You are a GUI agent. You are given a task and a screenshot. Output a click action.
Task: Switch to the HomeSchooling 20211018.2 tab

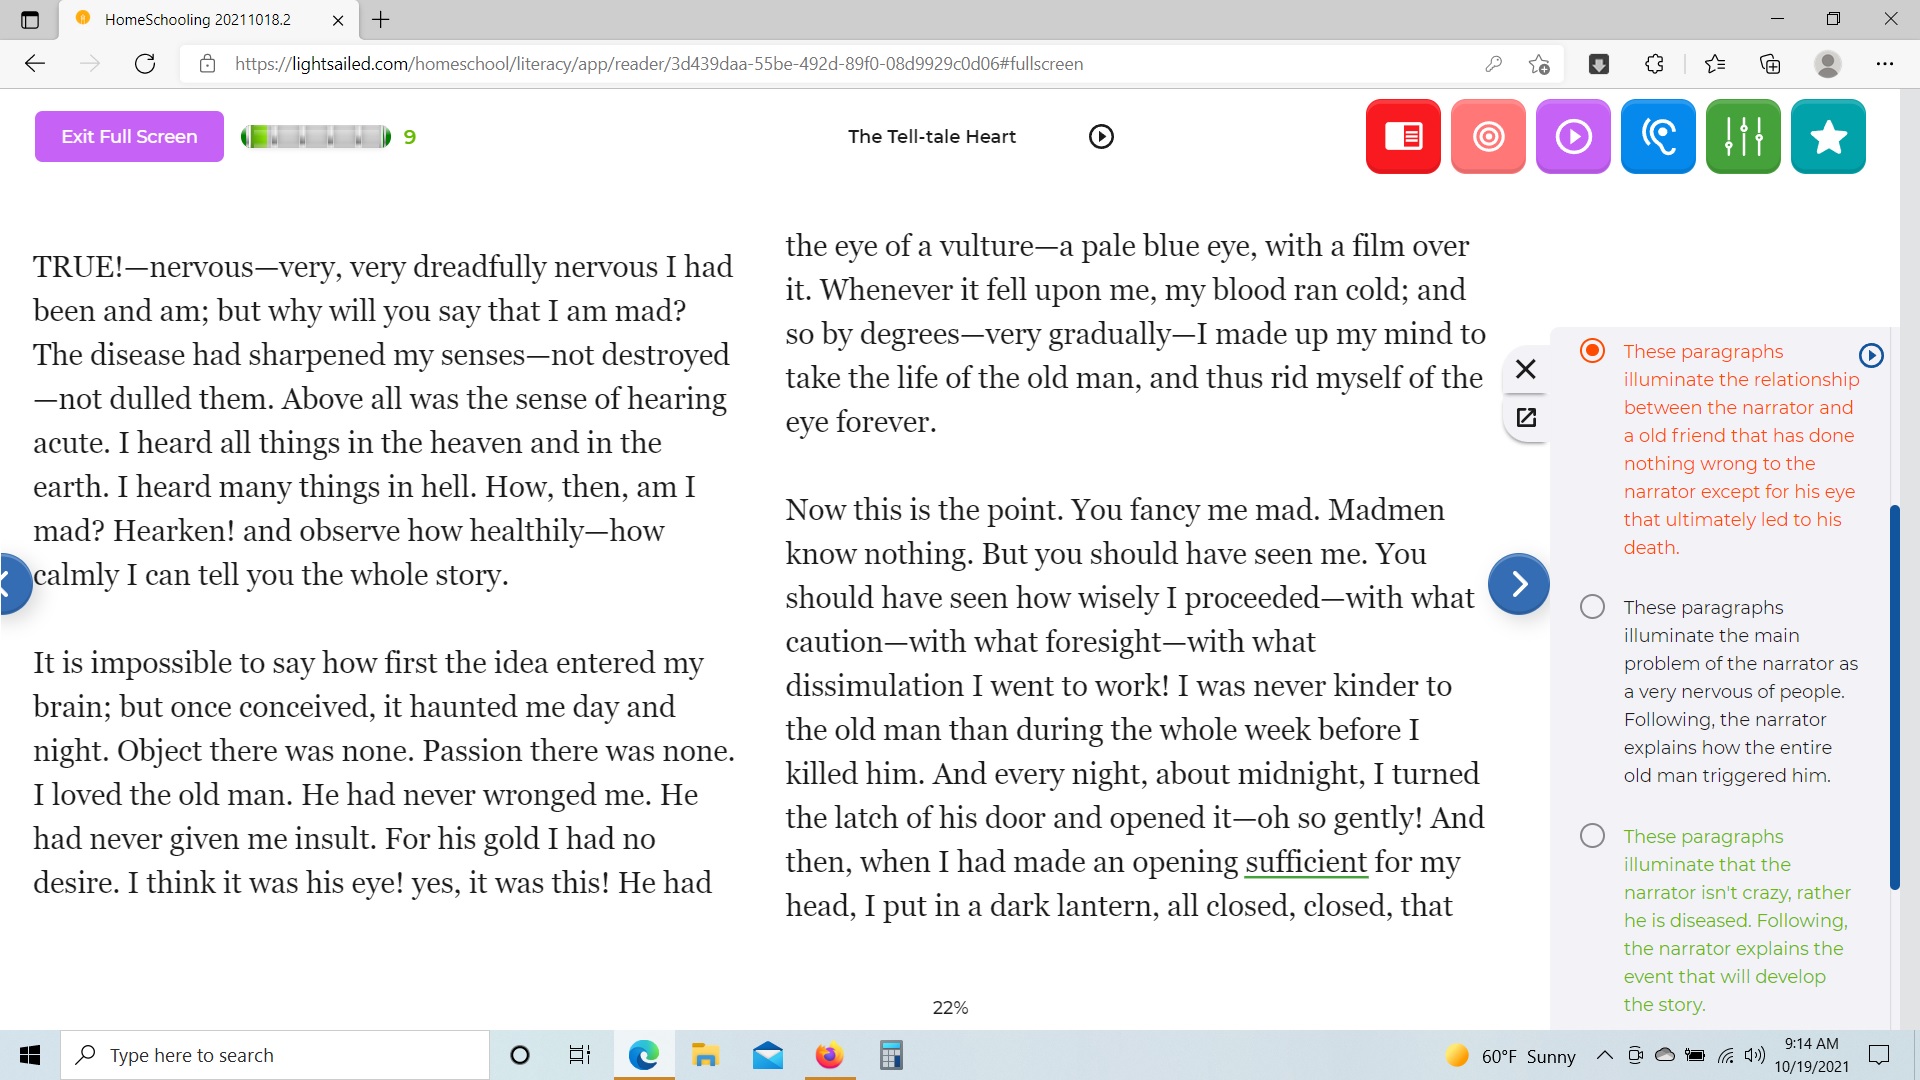pyautogui.click(x=198, y=19)
